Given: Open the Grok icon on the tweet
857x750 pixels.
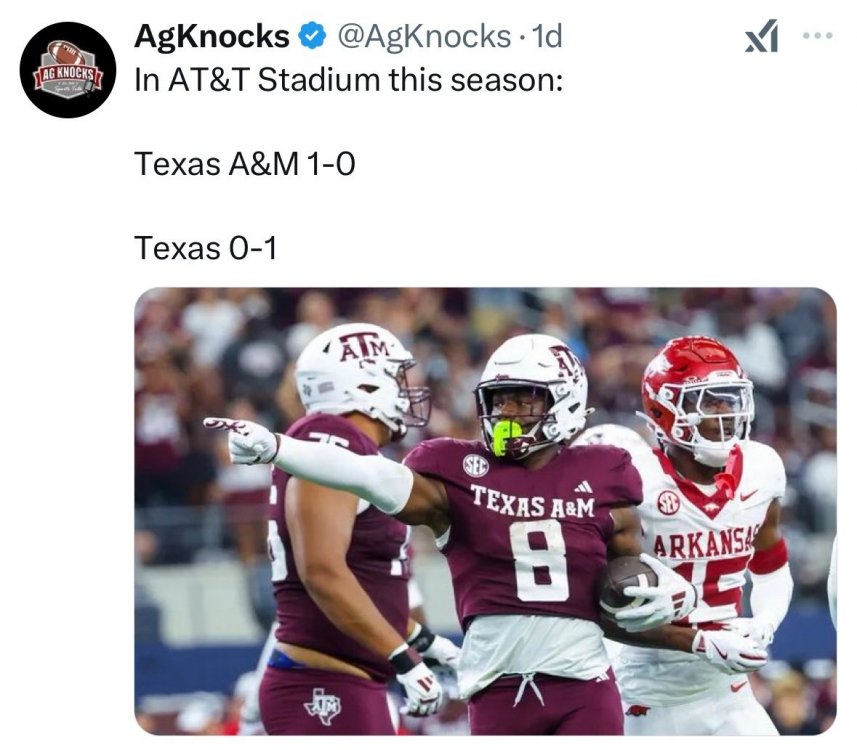Looking at the screenshot, I should click(762, 39).
